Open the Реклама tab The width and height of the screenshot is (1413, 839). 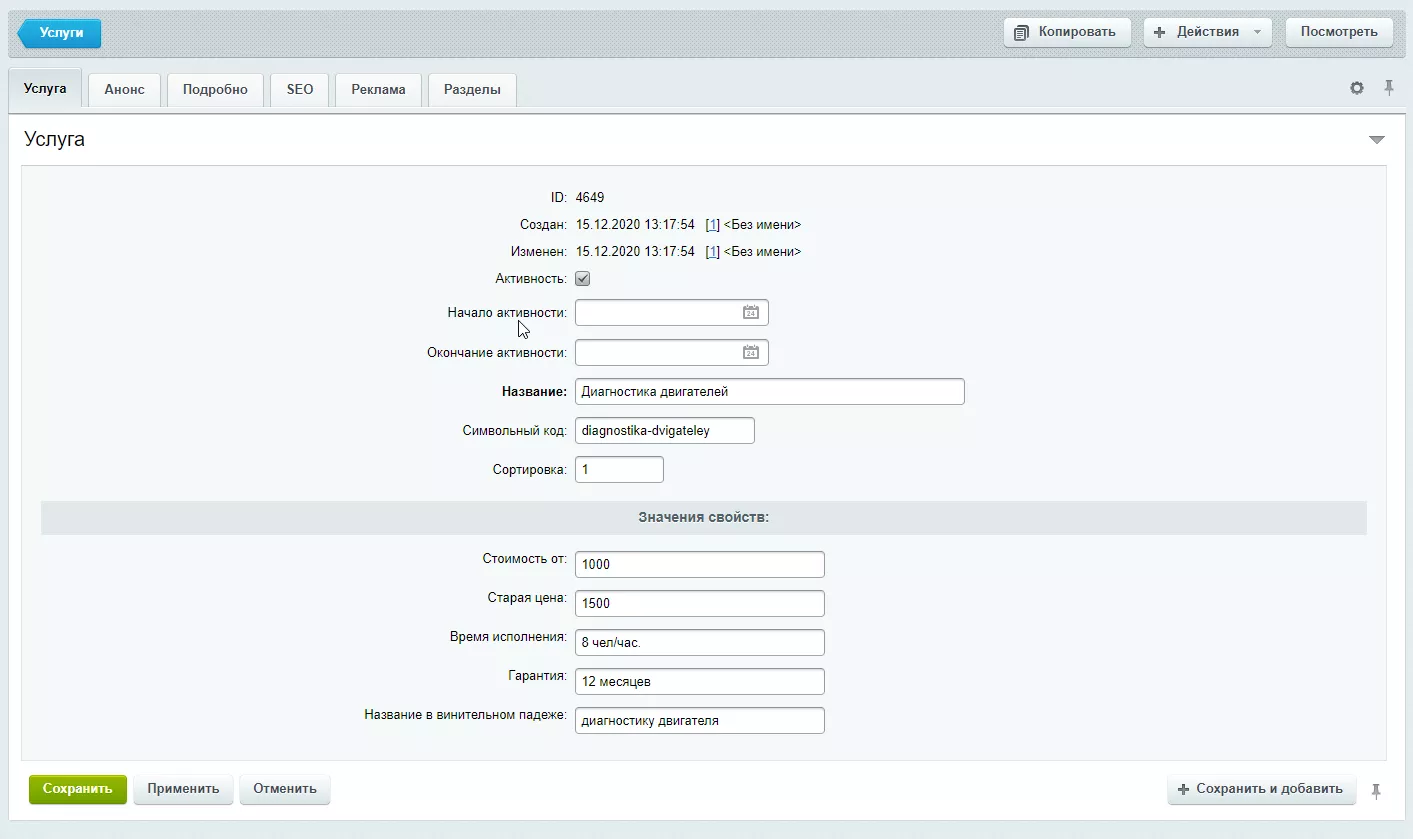378,89
